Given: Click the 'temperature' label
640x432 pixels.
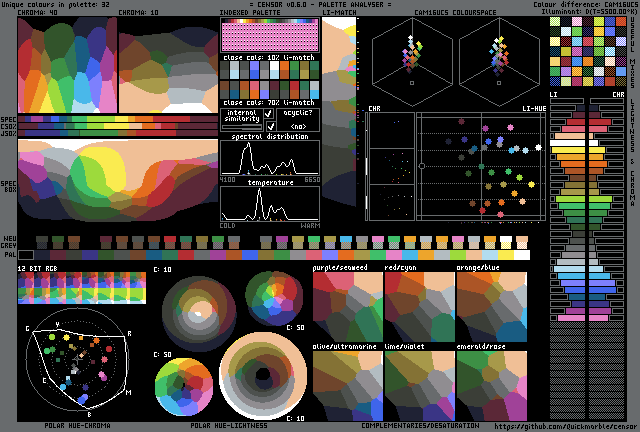Looking at the screenshot, I should coord(271,182).
